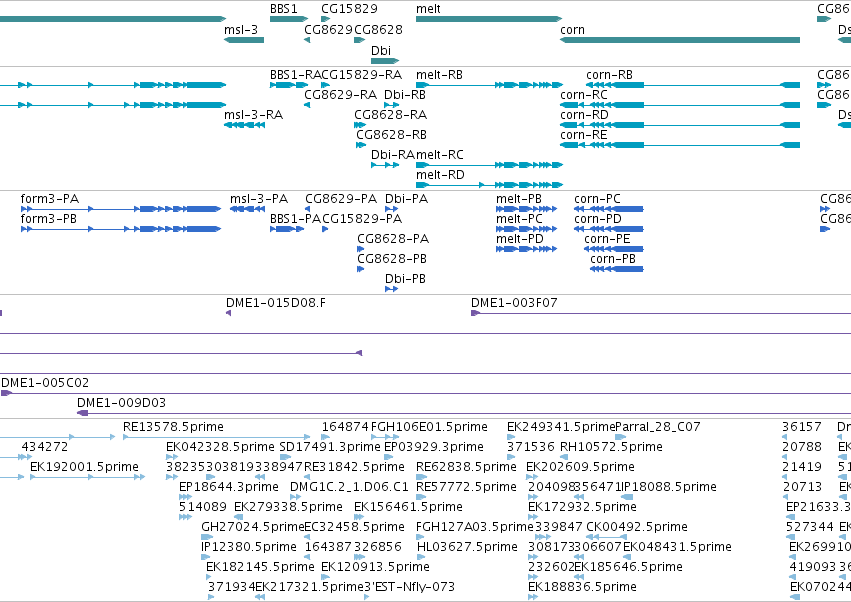The height and width of the screenshot is (602, 851).
Task: Select the HL03627.5prime EST label
Action: pos(467,547)
